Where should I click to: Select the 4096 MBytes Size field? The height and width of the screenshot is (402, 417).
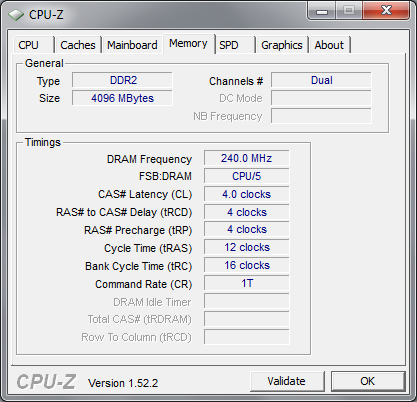coord(122,98)
